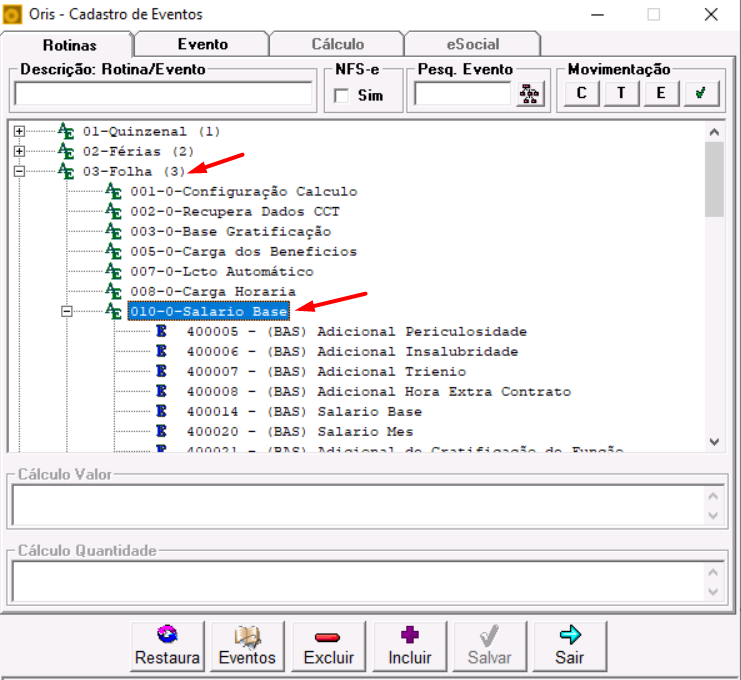Select the 01-Quinzenal (1) routine
The height and width of the screenshot is (680, 741).
[x=151, y=131]
